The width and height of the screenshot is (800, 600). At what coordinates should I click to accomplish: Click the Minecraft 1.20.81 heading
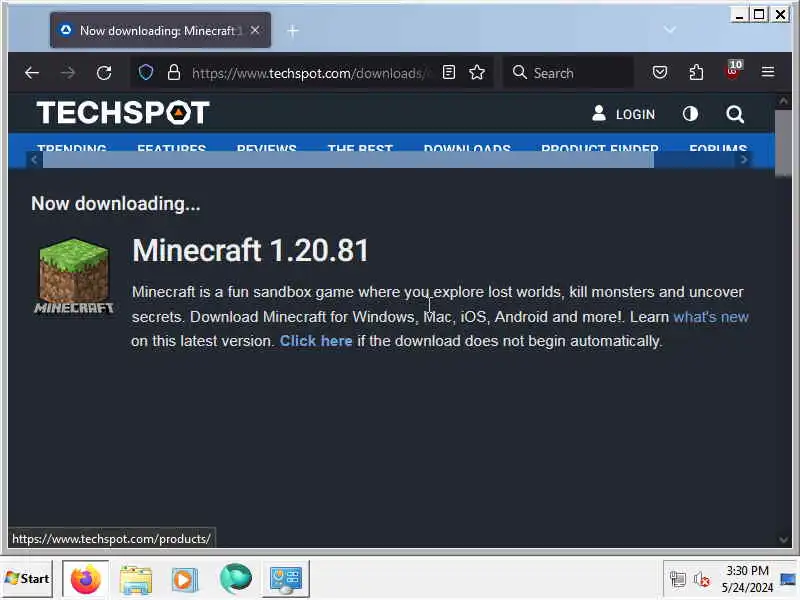(x=250, y=250)
